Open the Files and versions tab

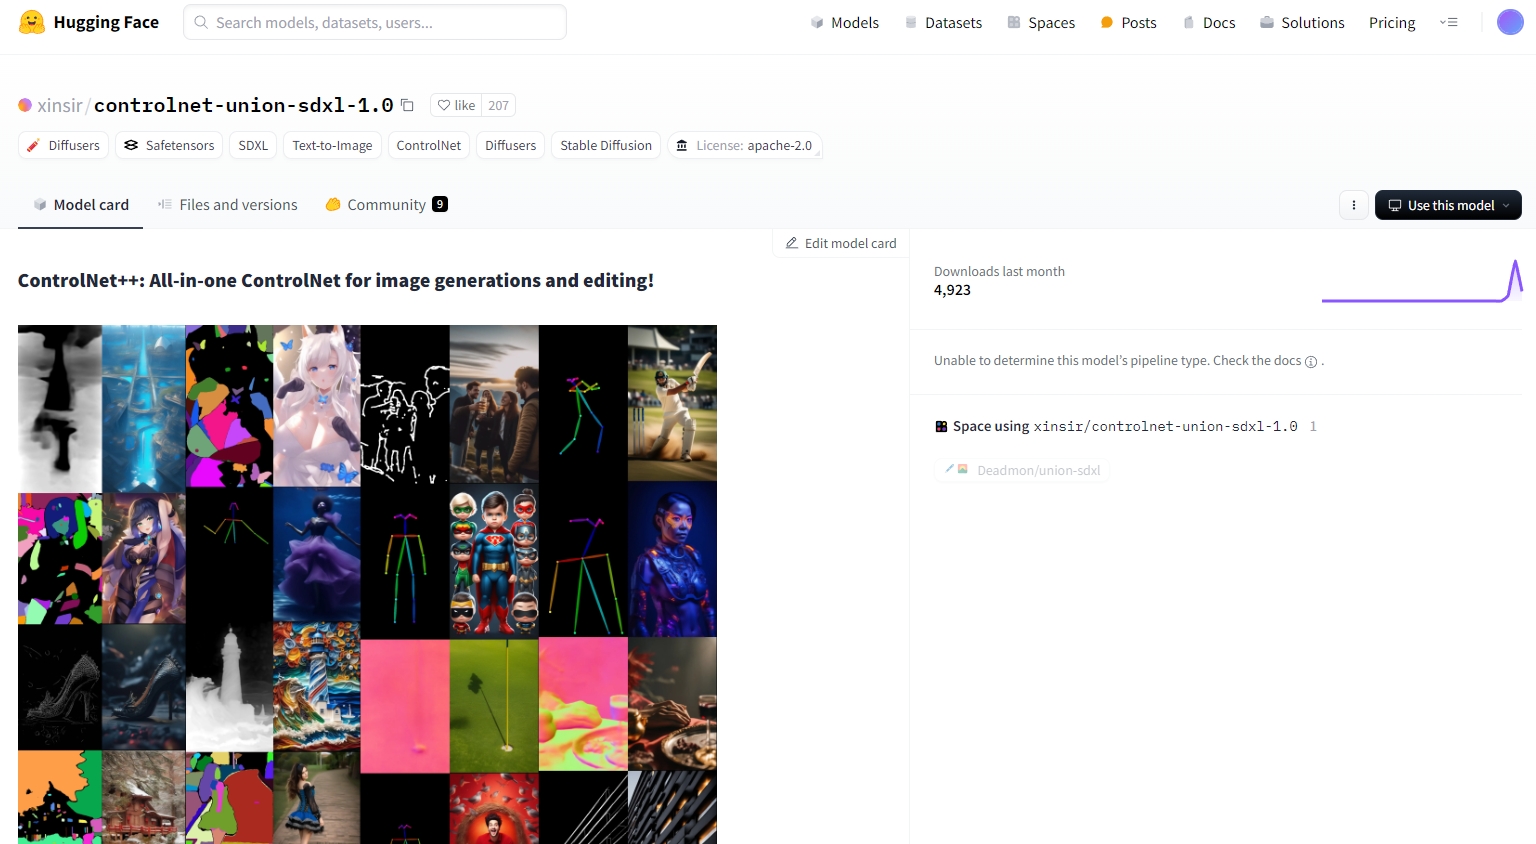pos(228,205)
